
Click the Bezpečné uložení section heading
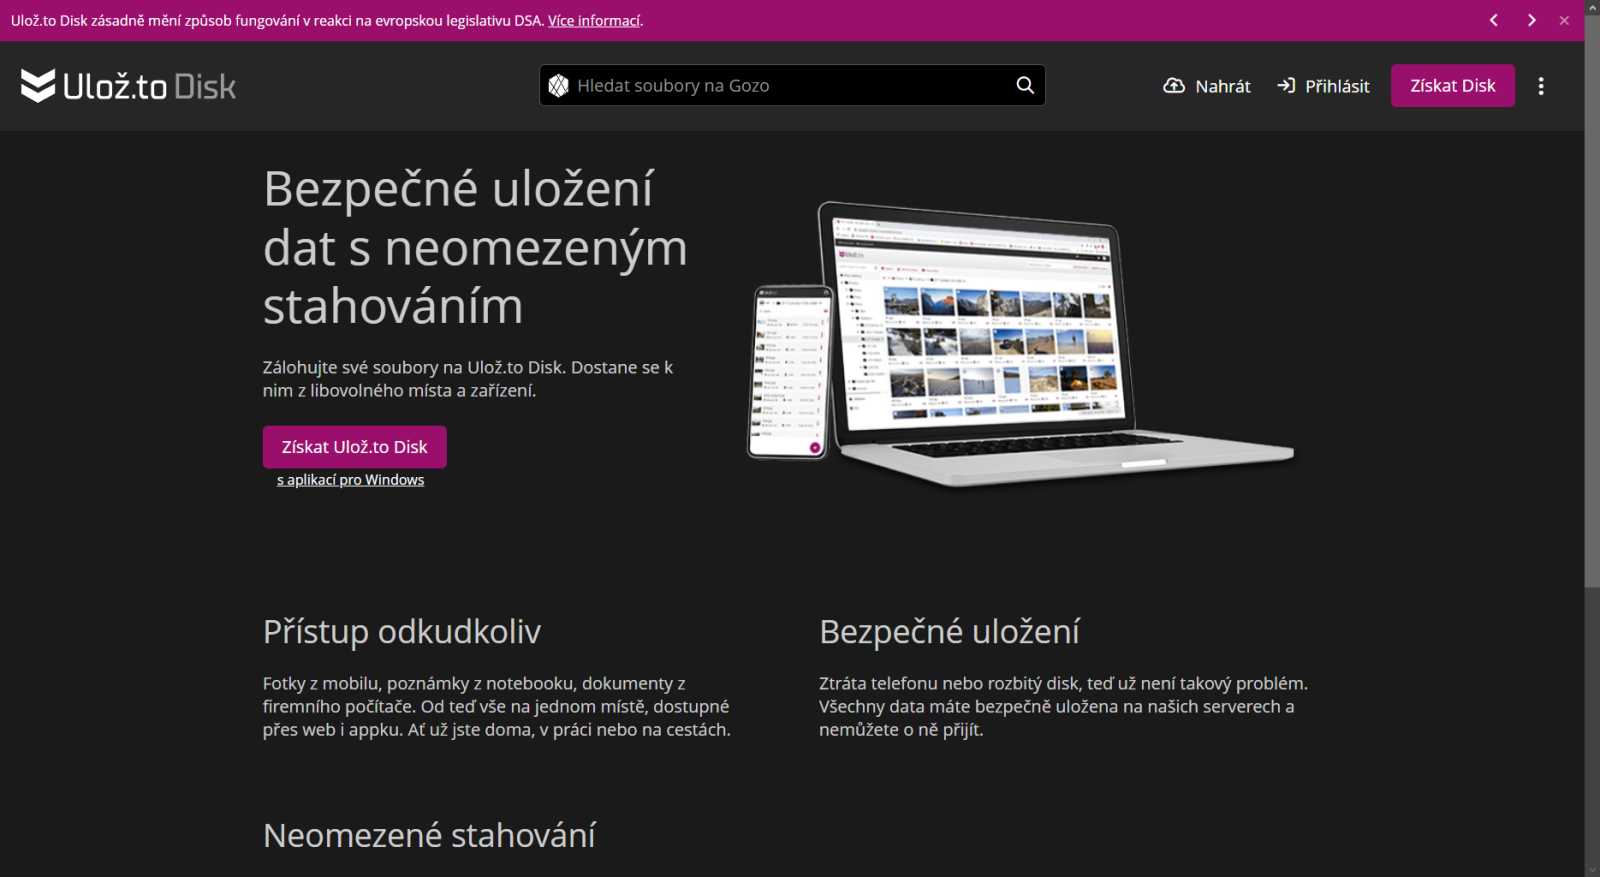point(949,632)
